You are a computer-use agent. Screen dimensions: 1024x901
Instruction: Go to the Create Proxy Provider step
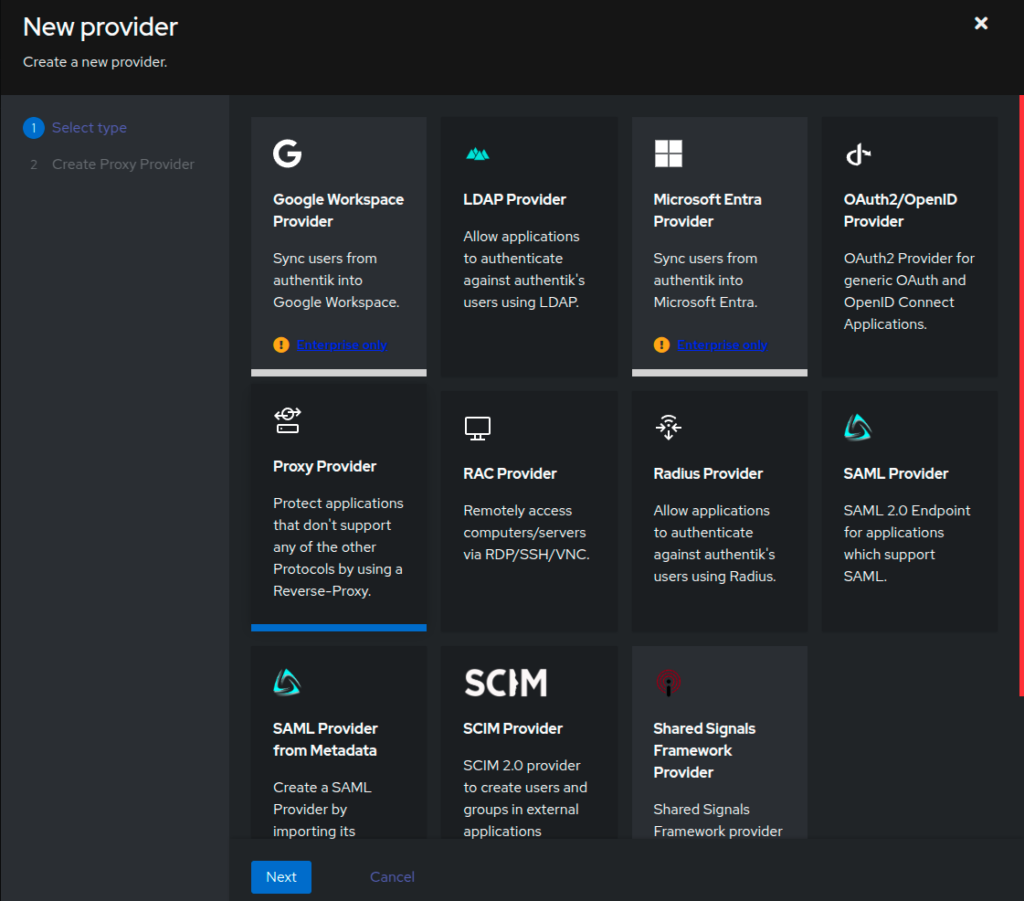[123, 165]
